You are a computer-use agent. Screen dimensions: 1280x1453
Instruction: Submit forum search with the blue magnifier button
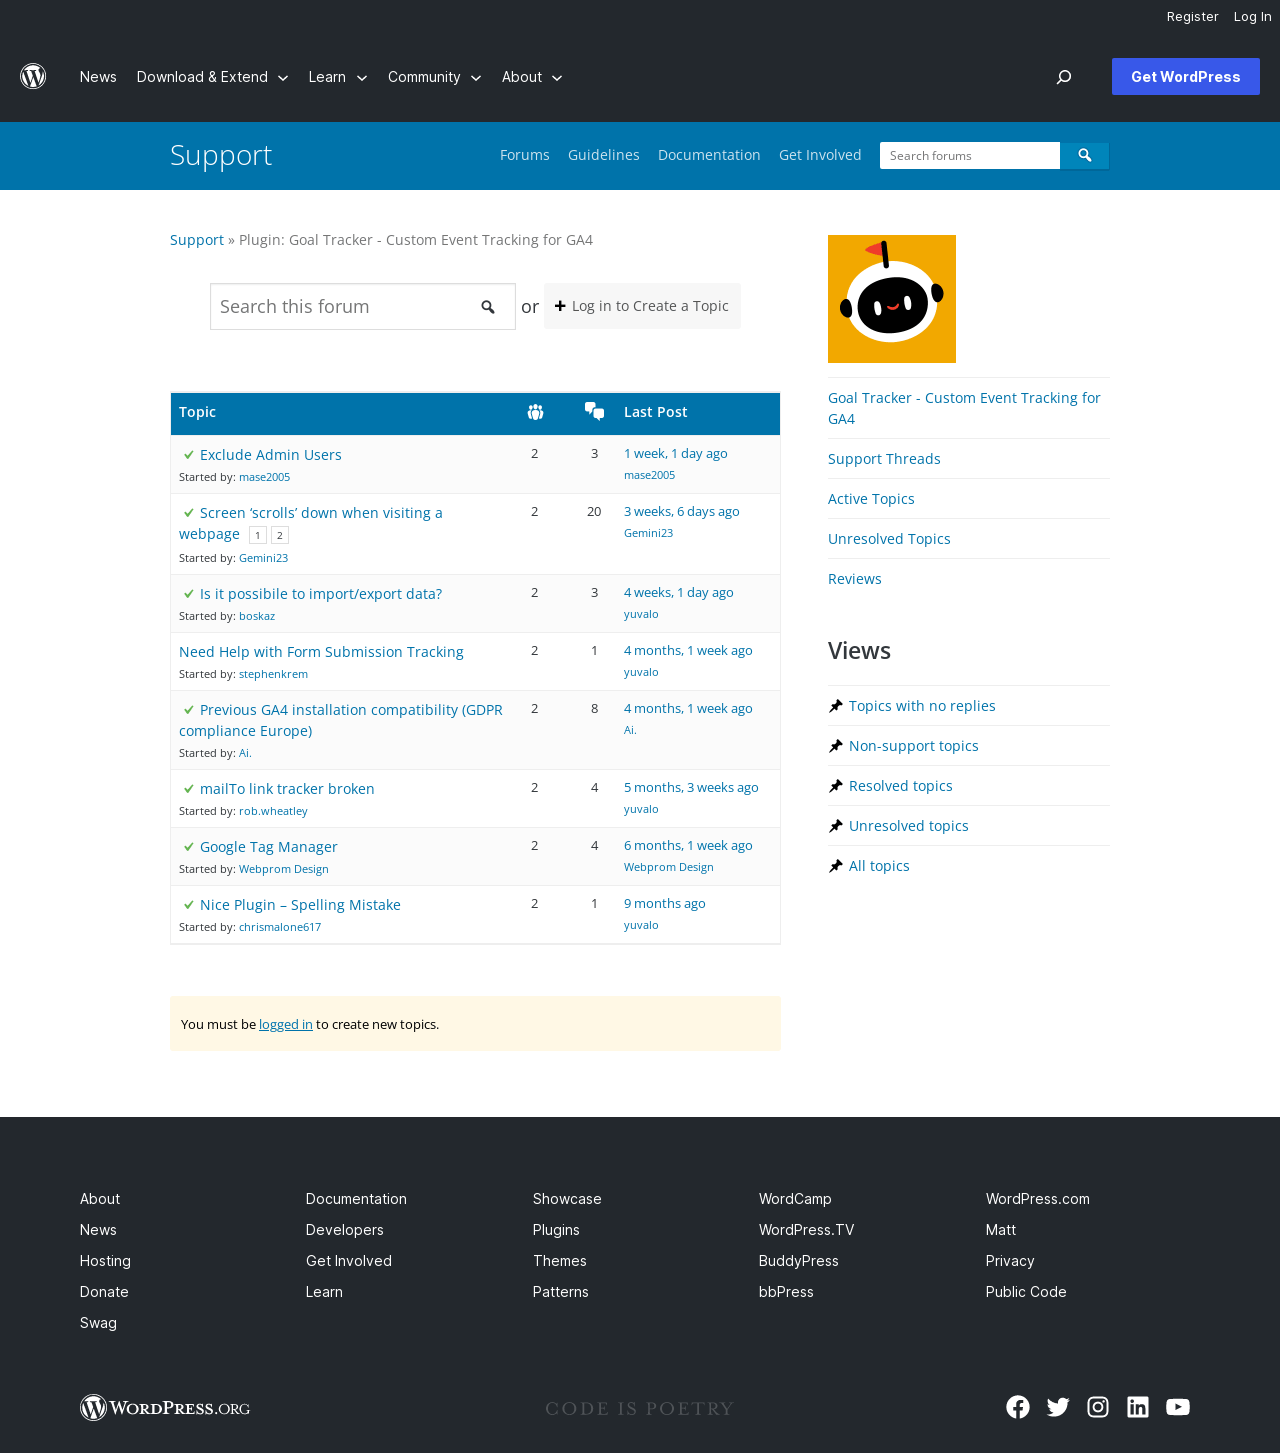click(x=1084, y=155)
